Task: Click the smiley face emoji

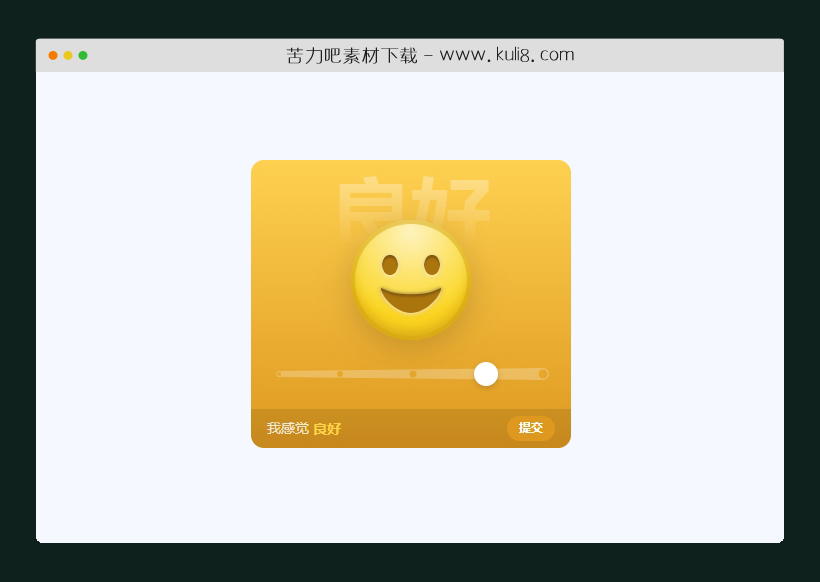Action: [410, 280]
